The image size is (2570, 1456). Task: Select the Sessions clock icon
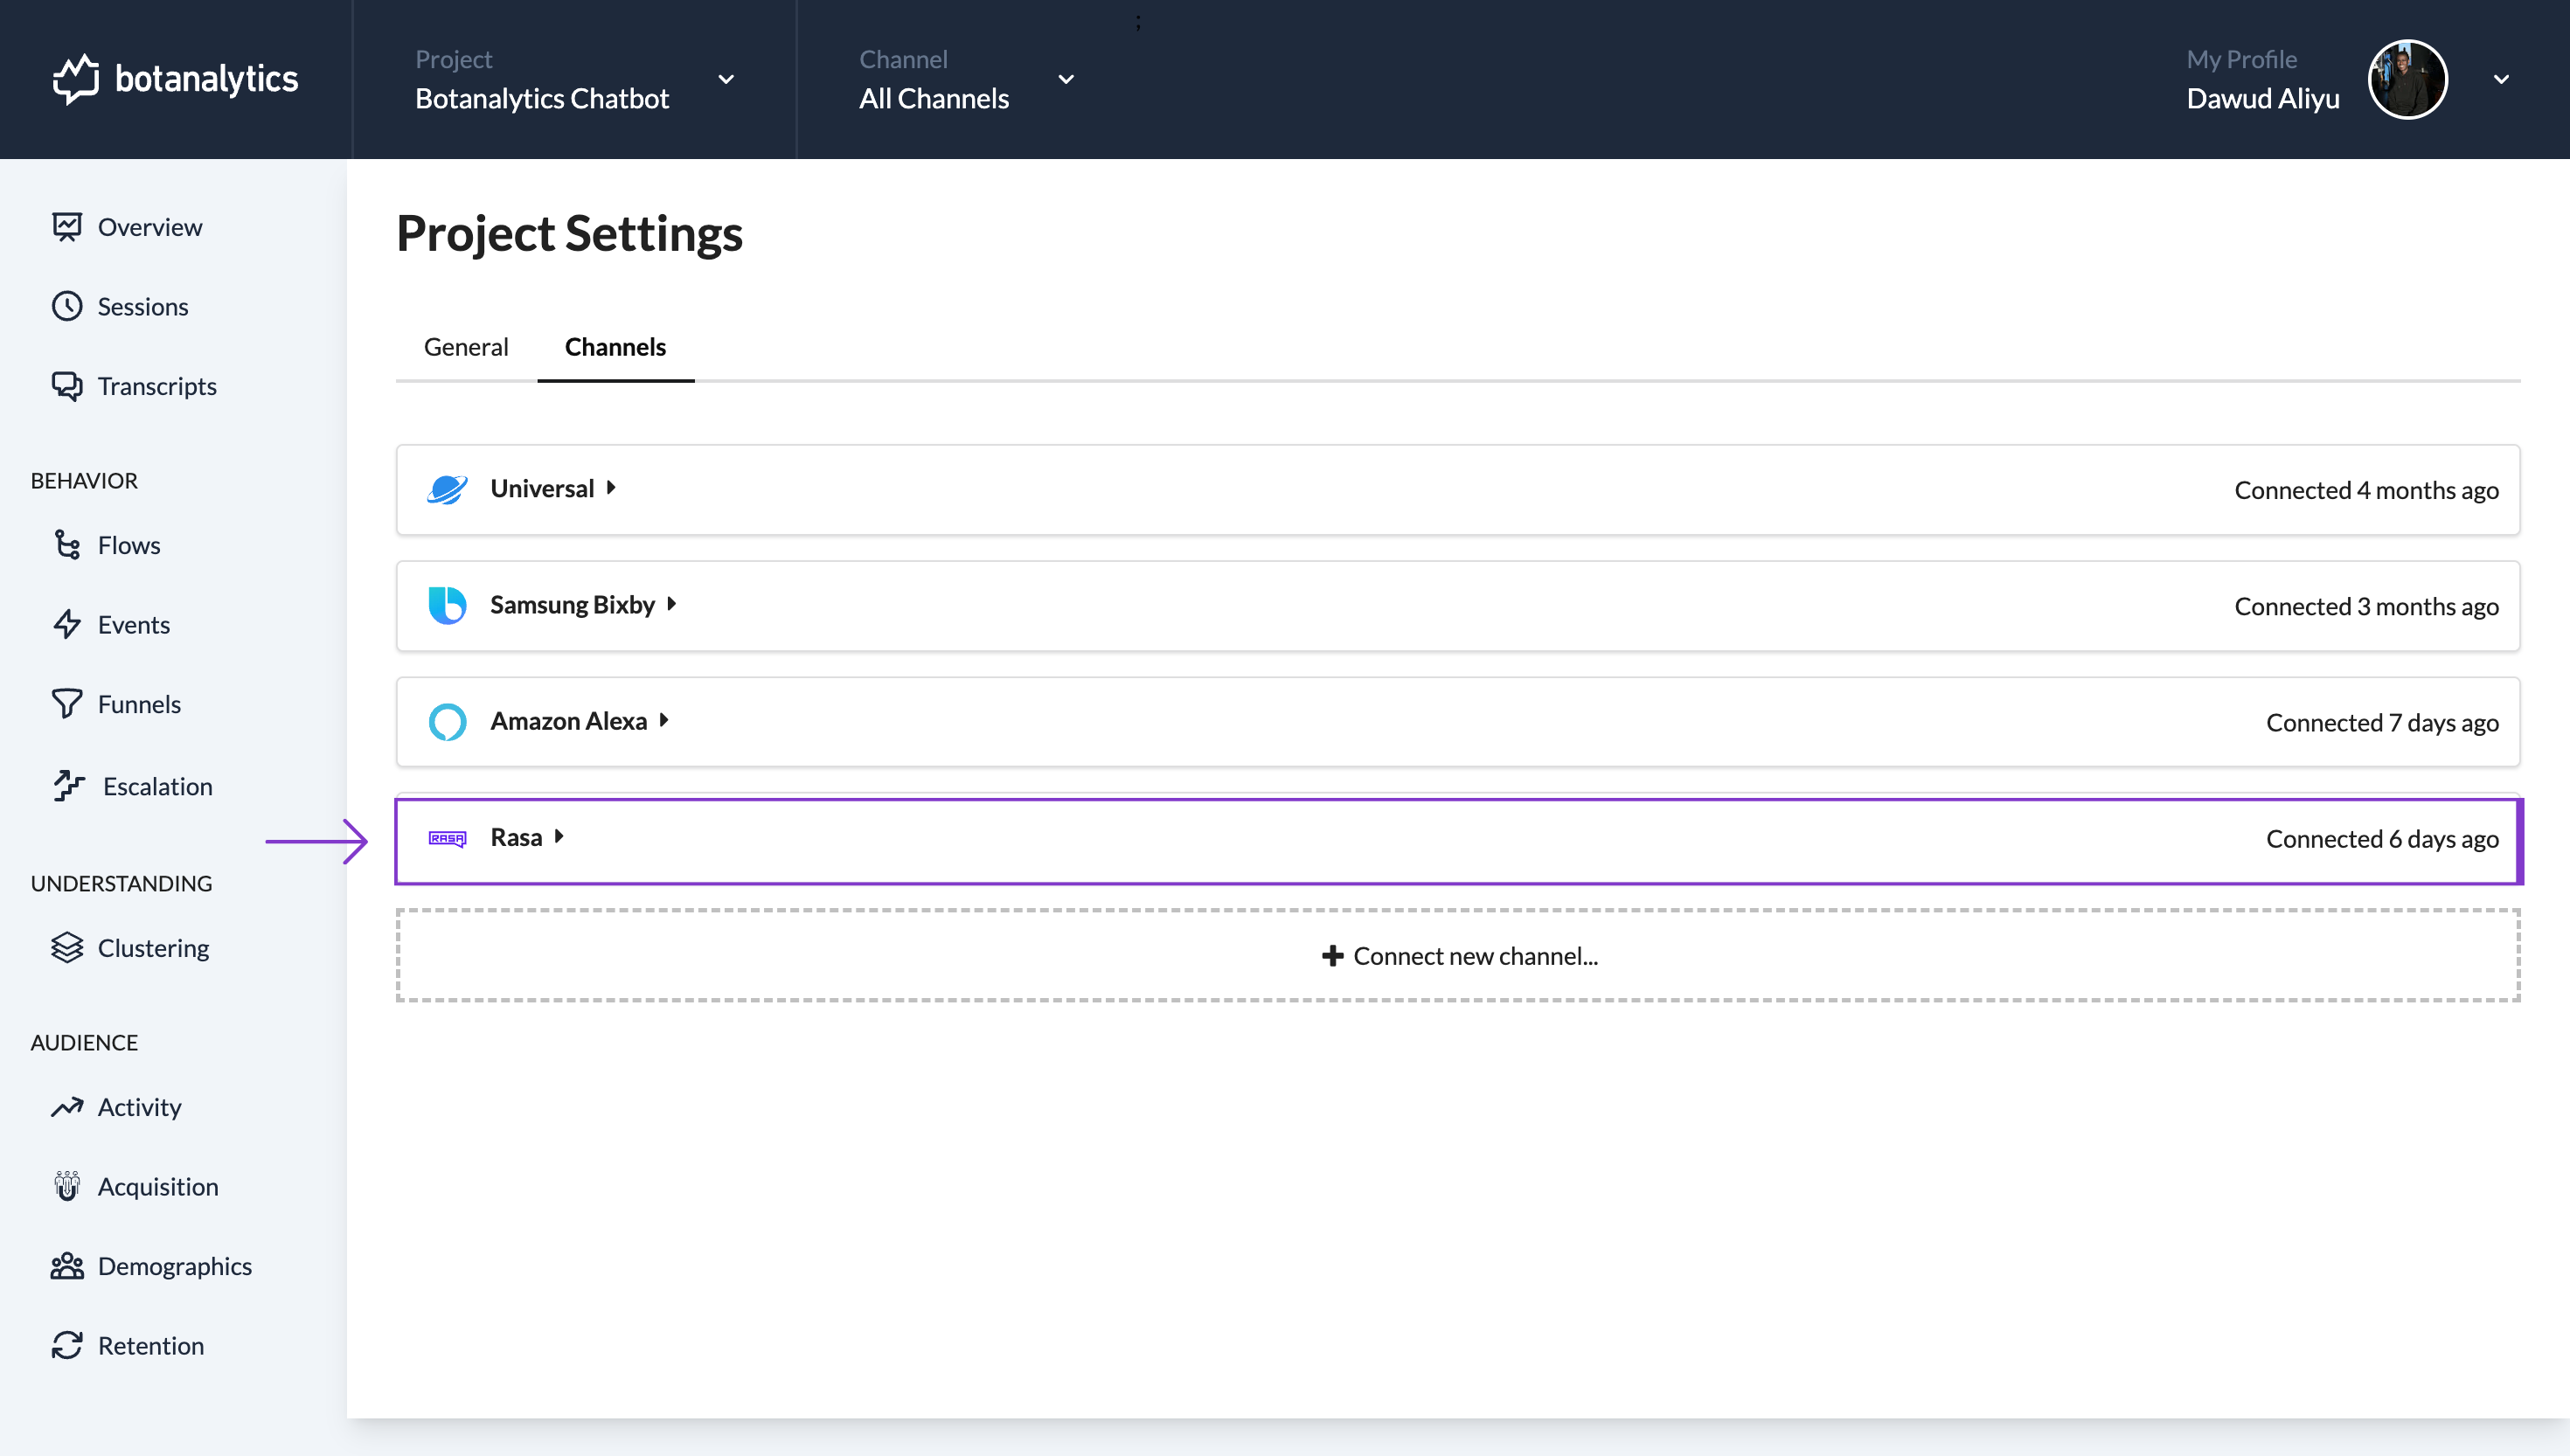[x=67, y=306]
